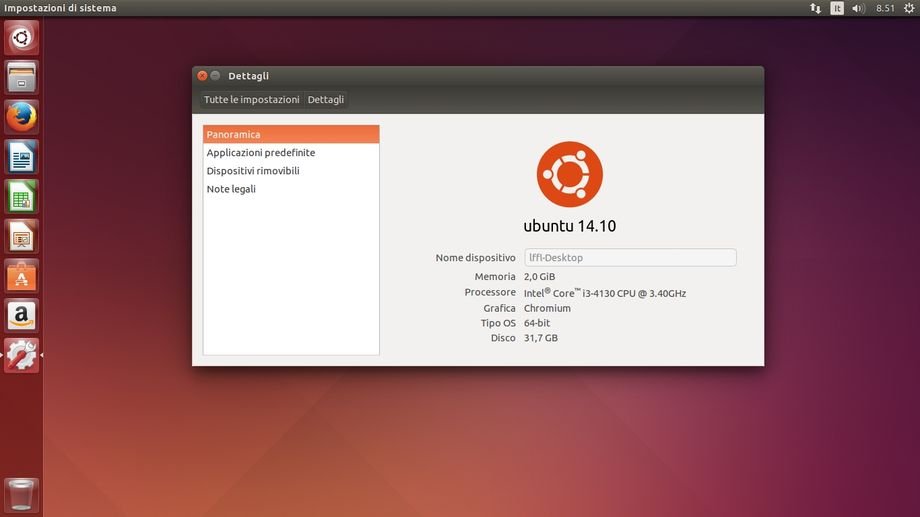Click the Nome dispositivo text field

pos(630,258)
